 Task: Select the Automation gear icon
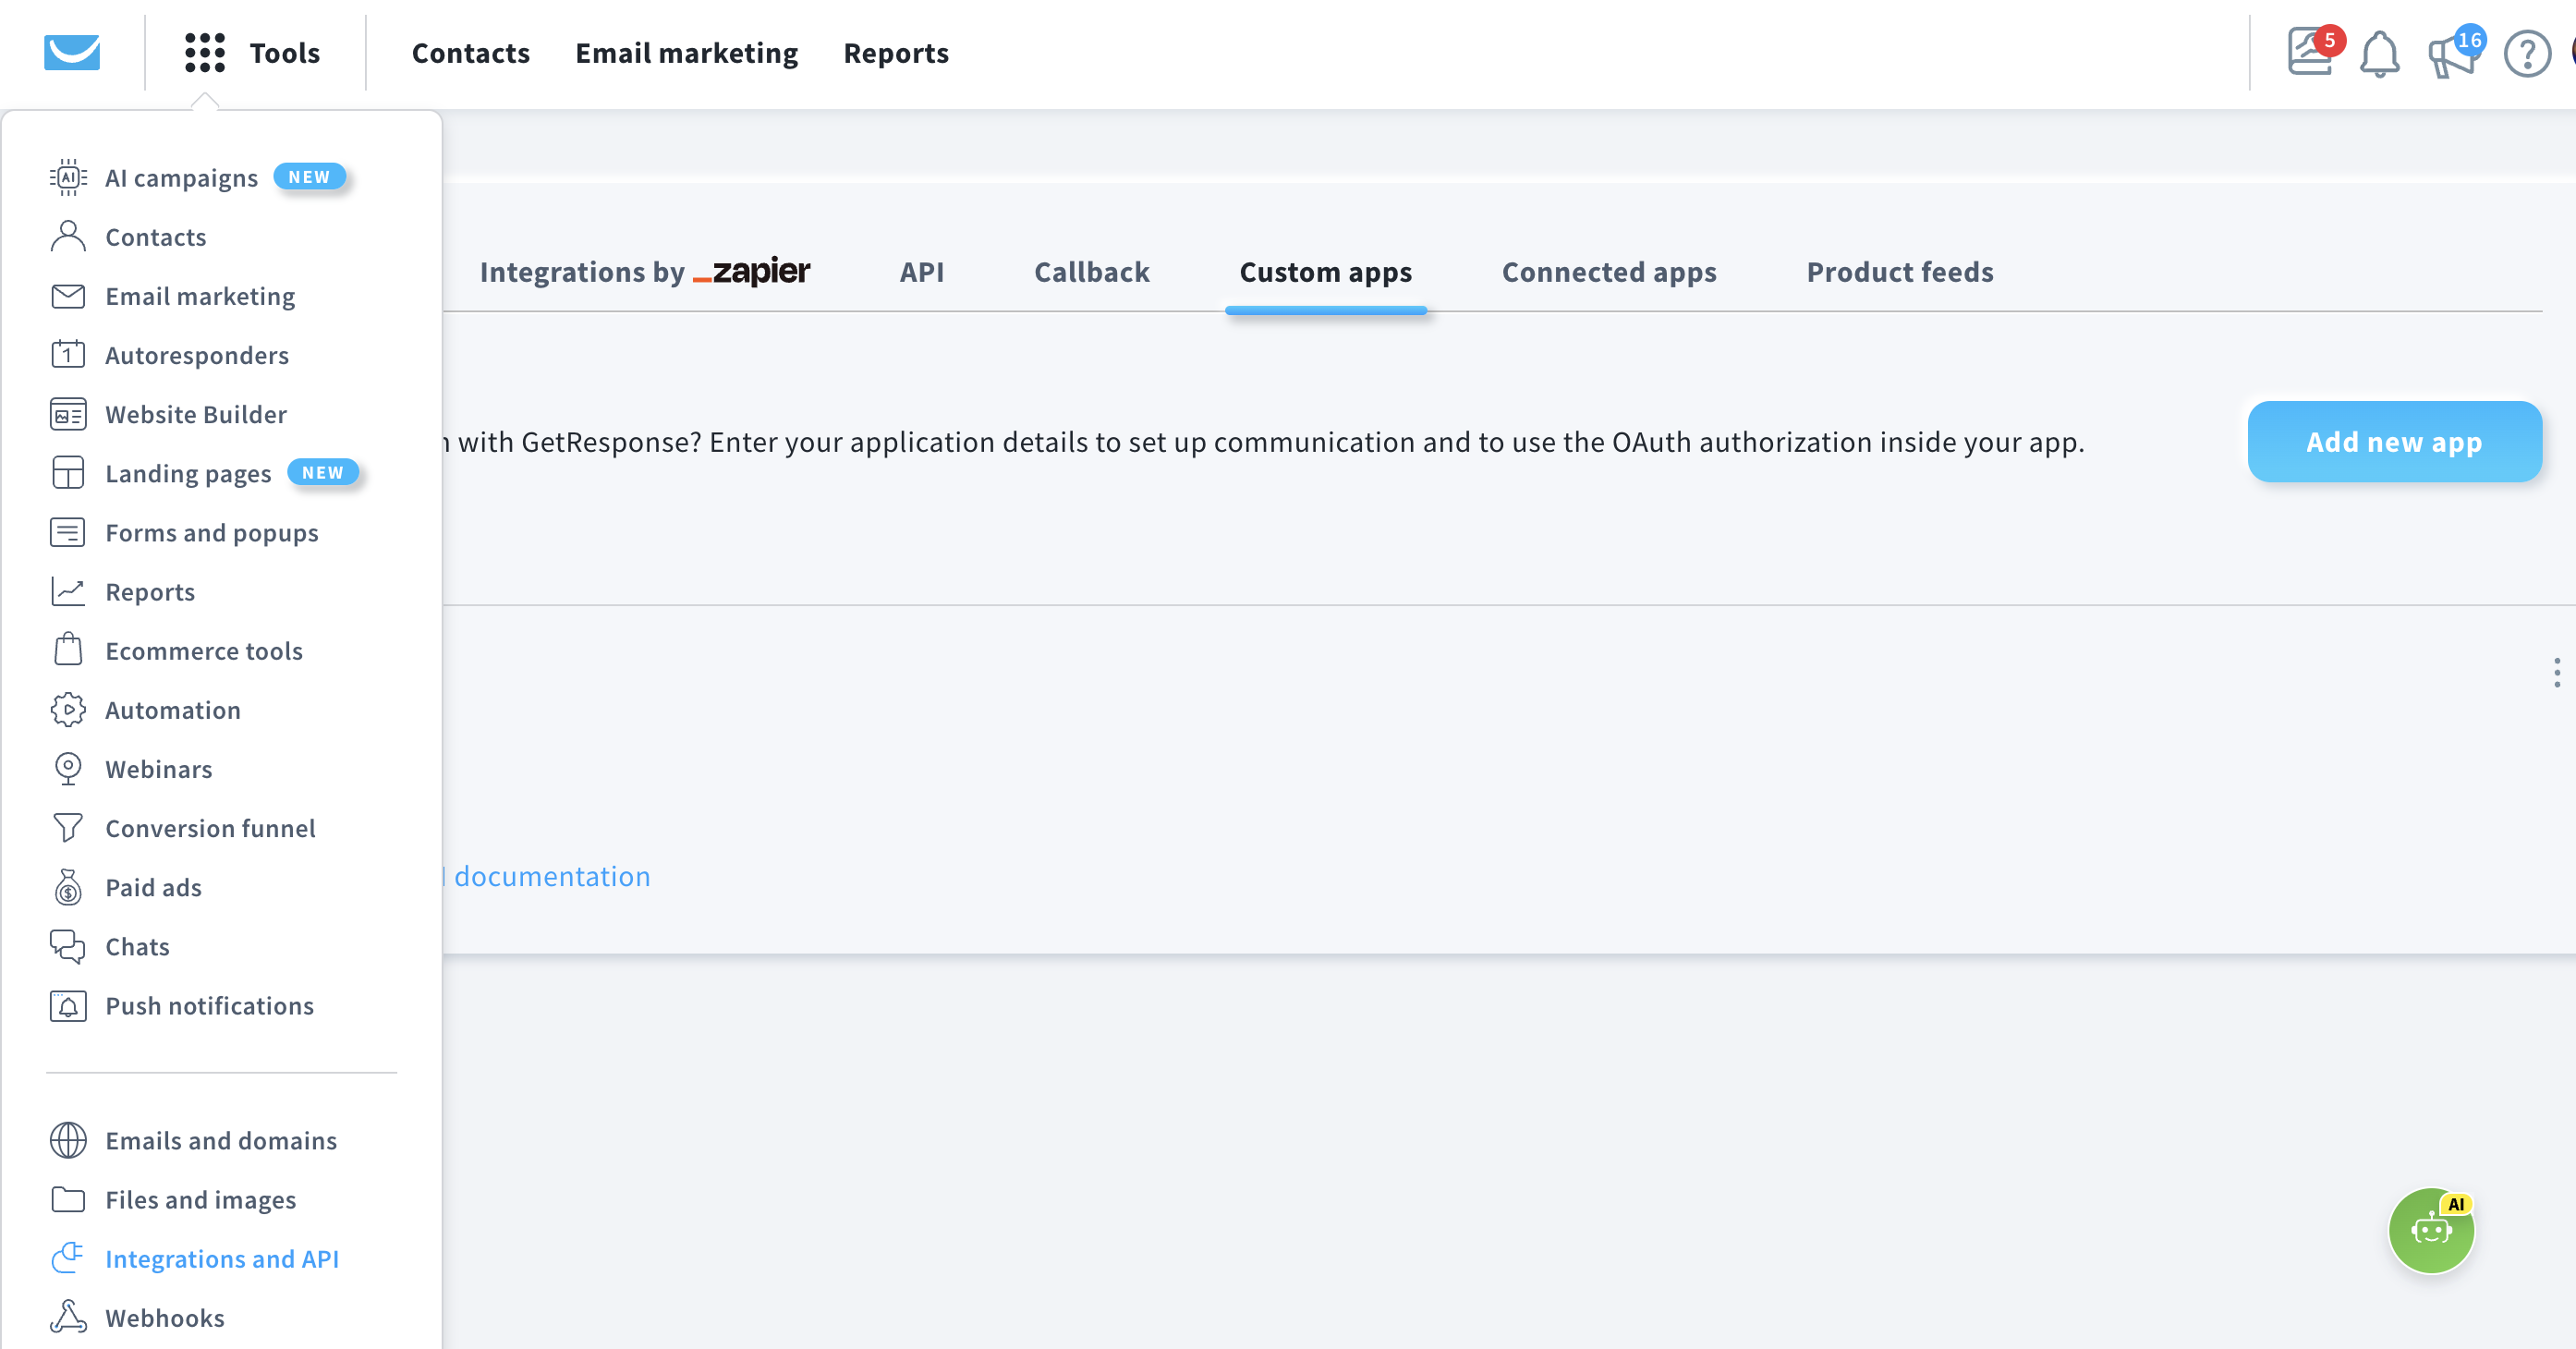point(67,709)
